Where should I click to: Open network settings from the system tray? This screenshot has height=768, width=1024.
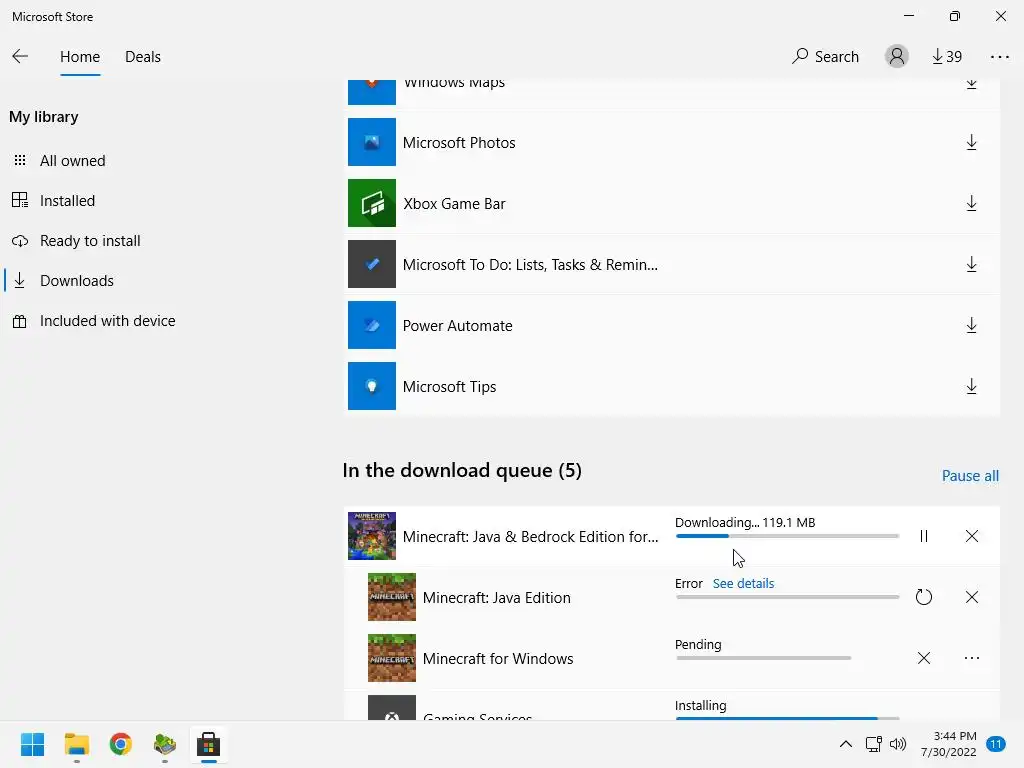click(x=874, y=744)
